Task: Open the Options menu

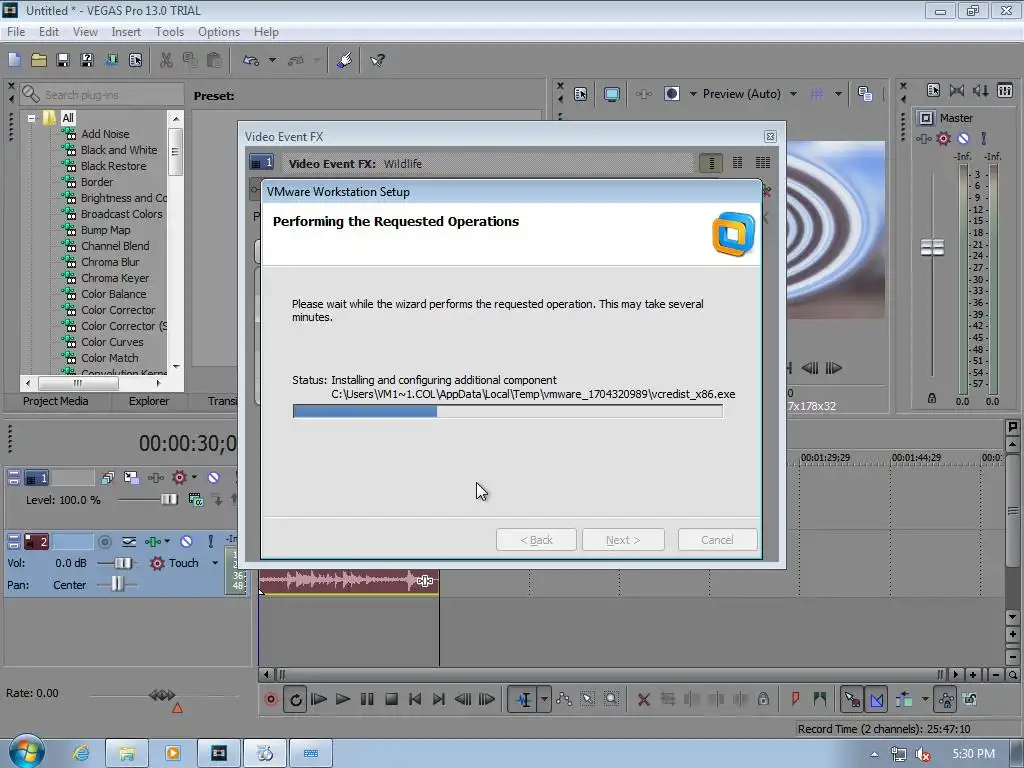Action: (219, 31)
